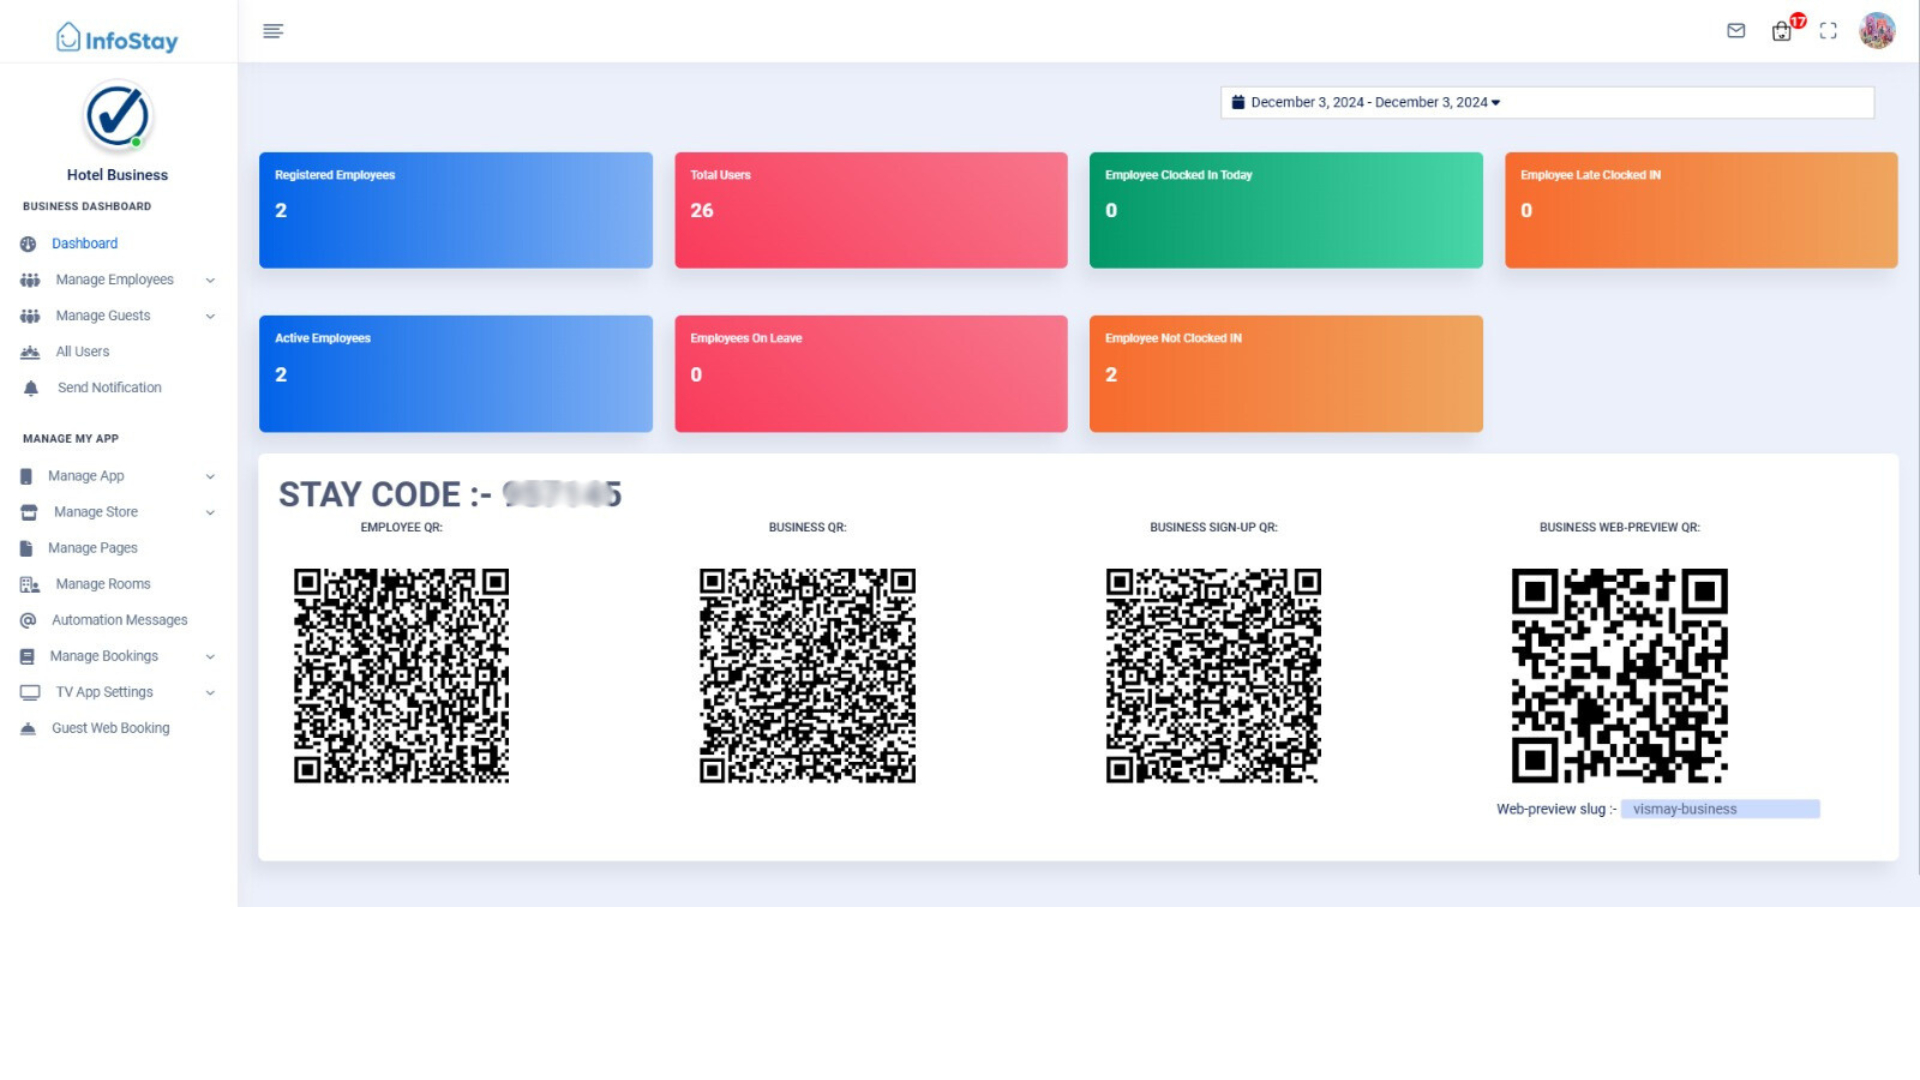Expand the Manage Guests chevron
Image resolution: width=1920 pixels, height=1080 pixels.
[210, 316]
